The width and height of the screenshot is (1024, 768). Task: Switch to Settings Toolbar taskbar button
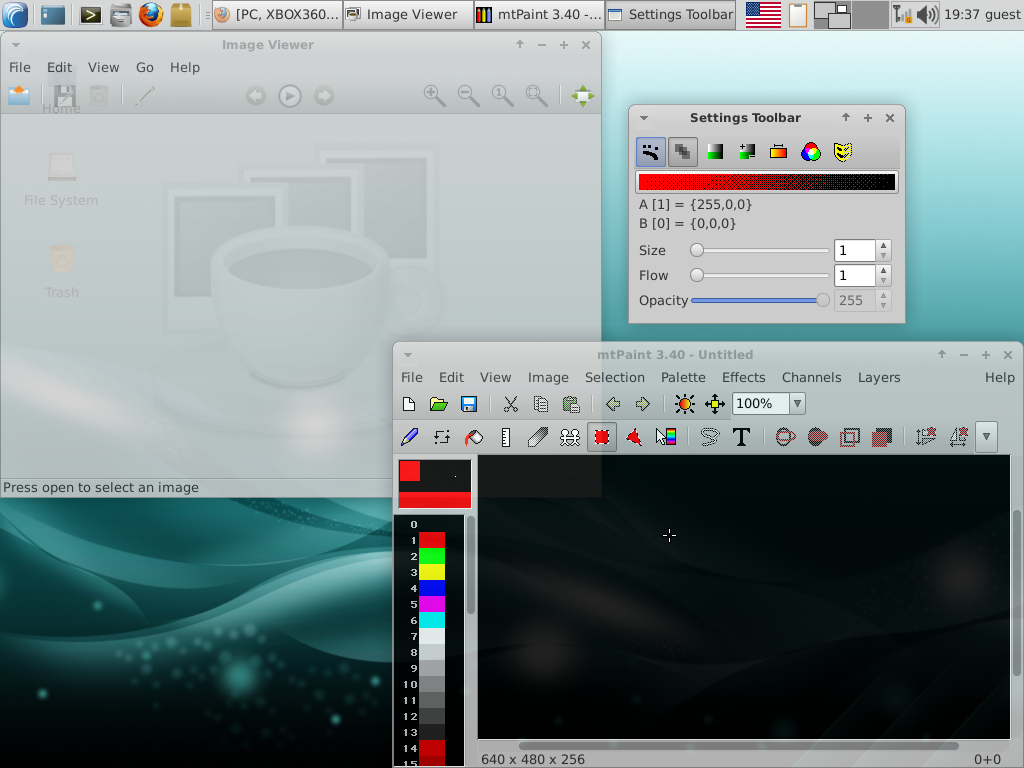(x=670, y=14)
